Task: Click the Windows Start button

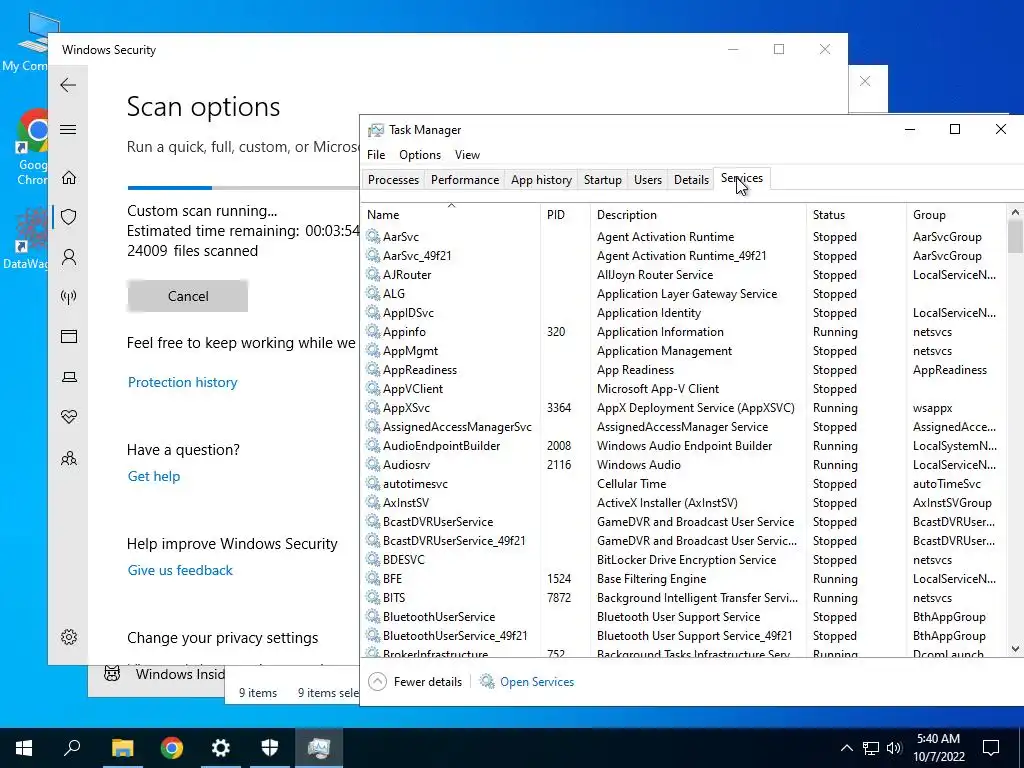Action: coord(24,748)
